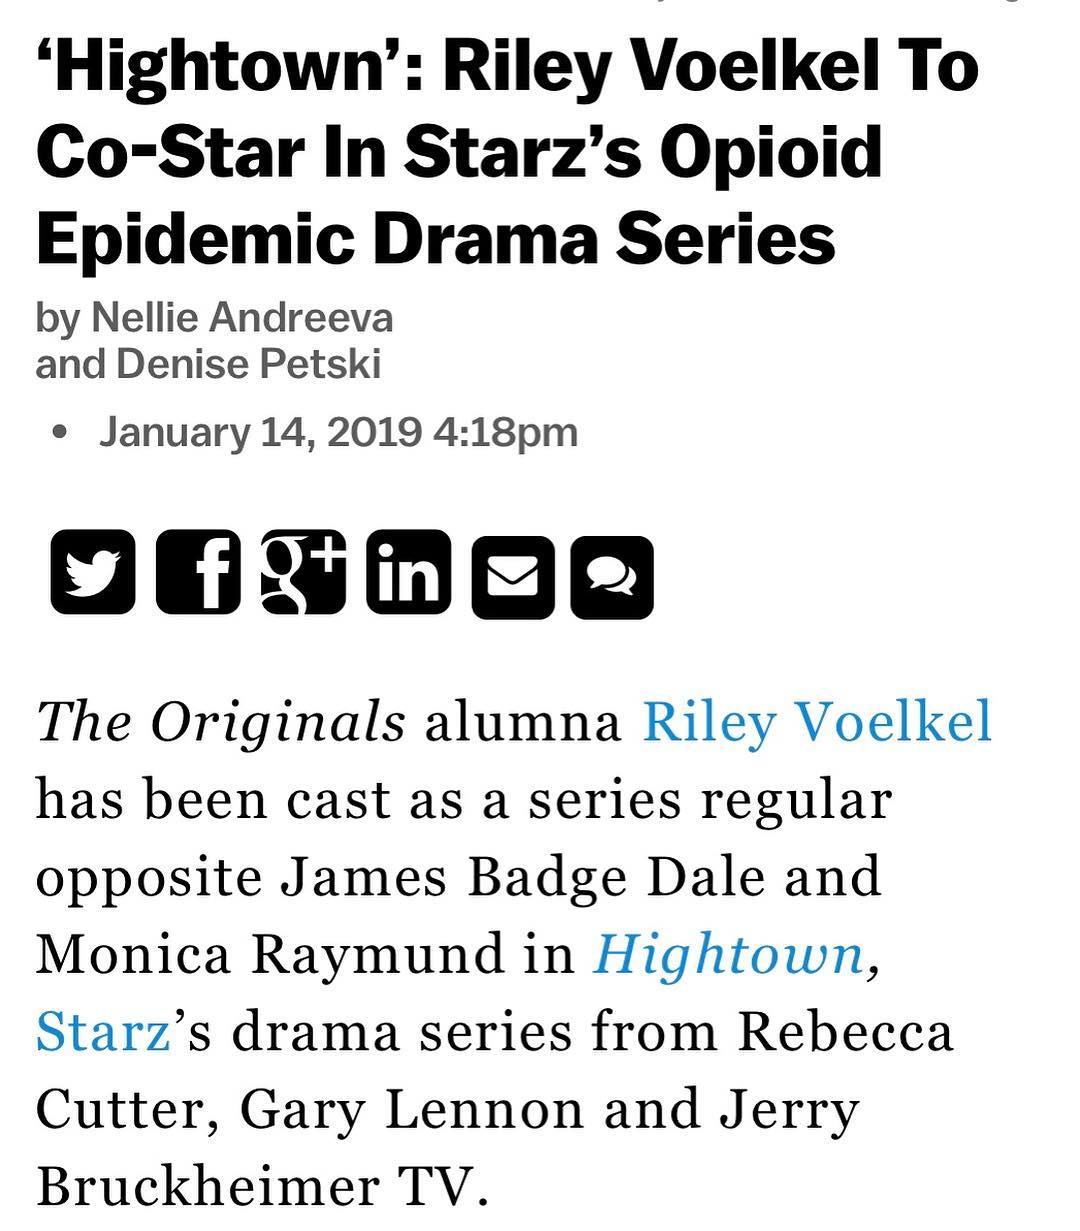Viewport: 1080px width, 1231px height.
Task: Click the blue Starz link
Action: pos(103,1032)
